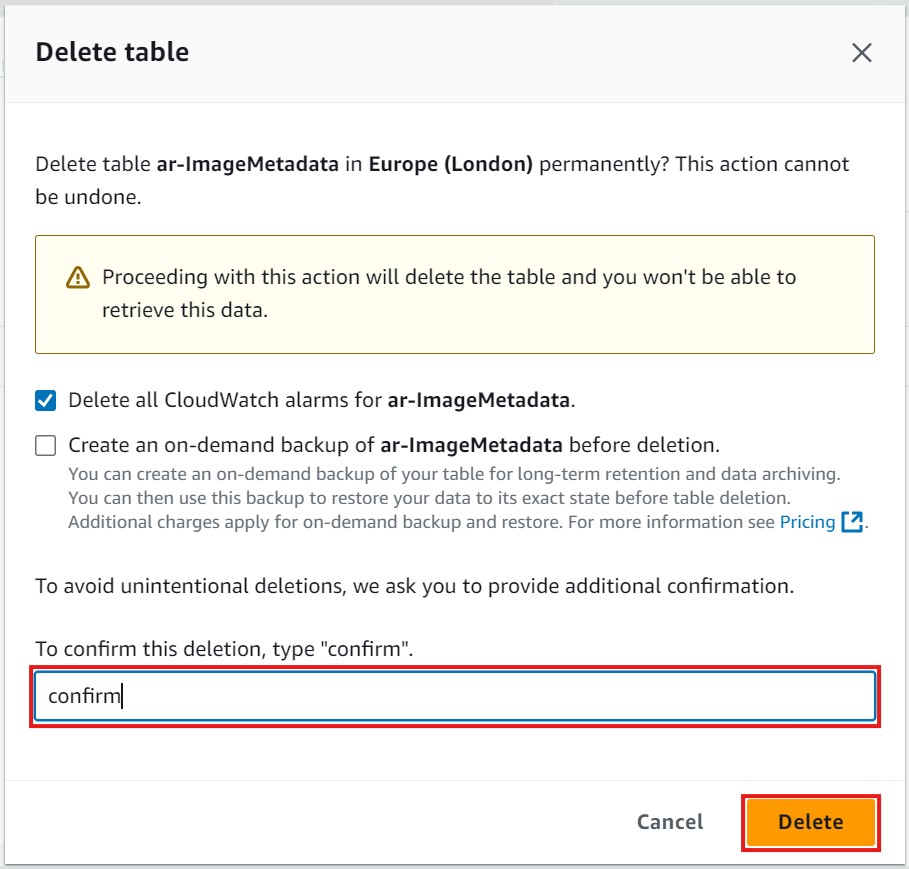Screen dimensions: 909x869
Task: Click the X icon in the dialog header
Action: point(862,53)
